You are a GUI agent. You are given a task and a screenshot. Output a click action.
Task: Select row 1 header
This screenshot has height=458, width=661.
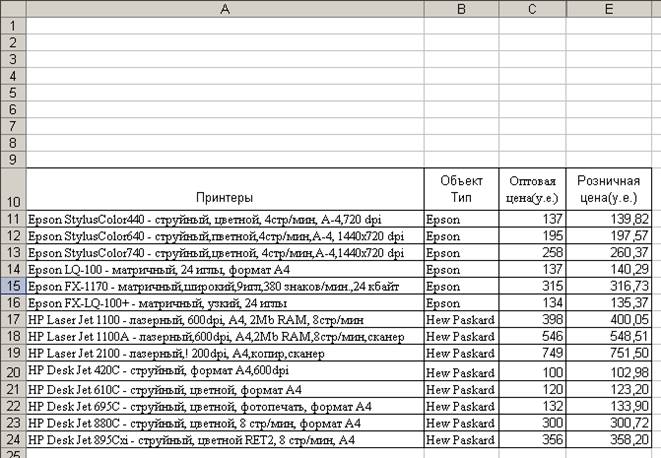pos(12,24)
